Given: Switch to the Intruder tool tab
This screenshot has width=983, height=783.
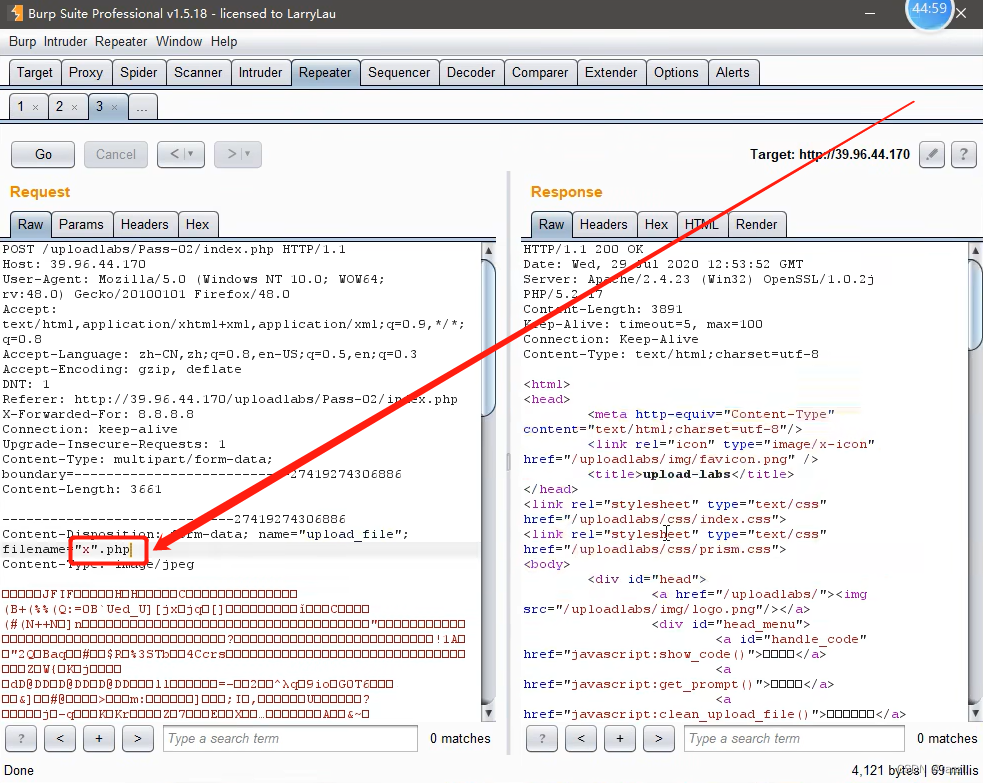Looking at the screenshot, I should [260, 73].
